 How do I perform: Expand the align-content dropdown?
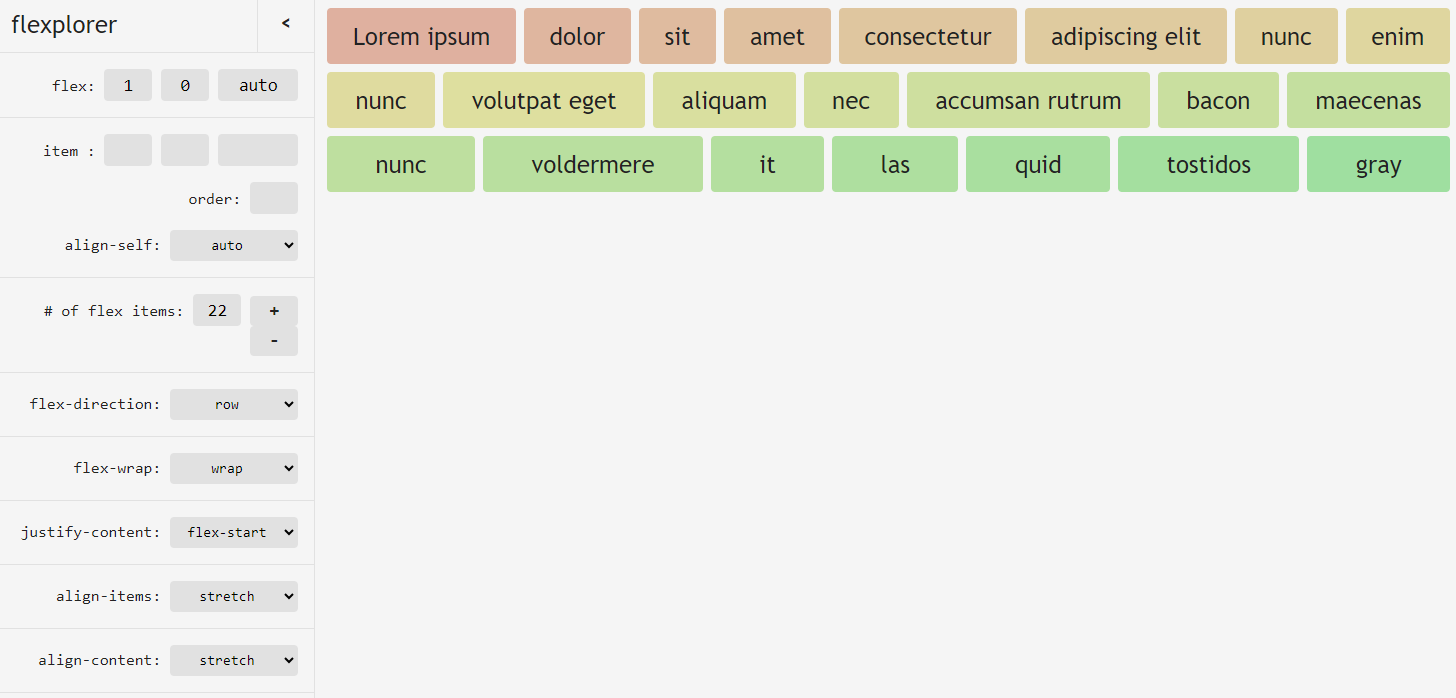[x=234, y=661]
